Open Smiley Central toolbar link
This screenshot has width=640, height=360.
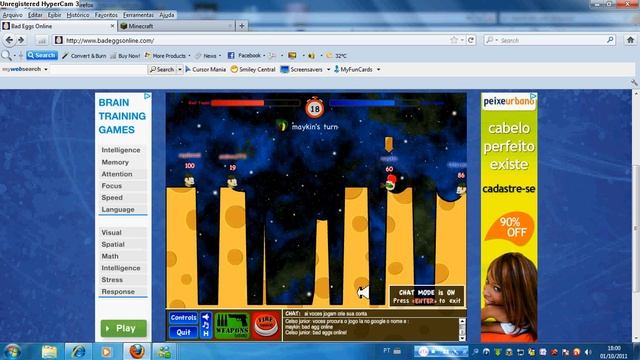[x=253, y=69]
